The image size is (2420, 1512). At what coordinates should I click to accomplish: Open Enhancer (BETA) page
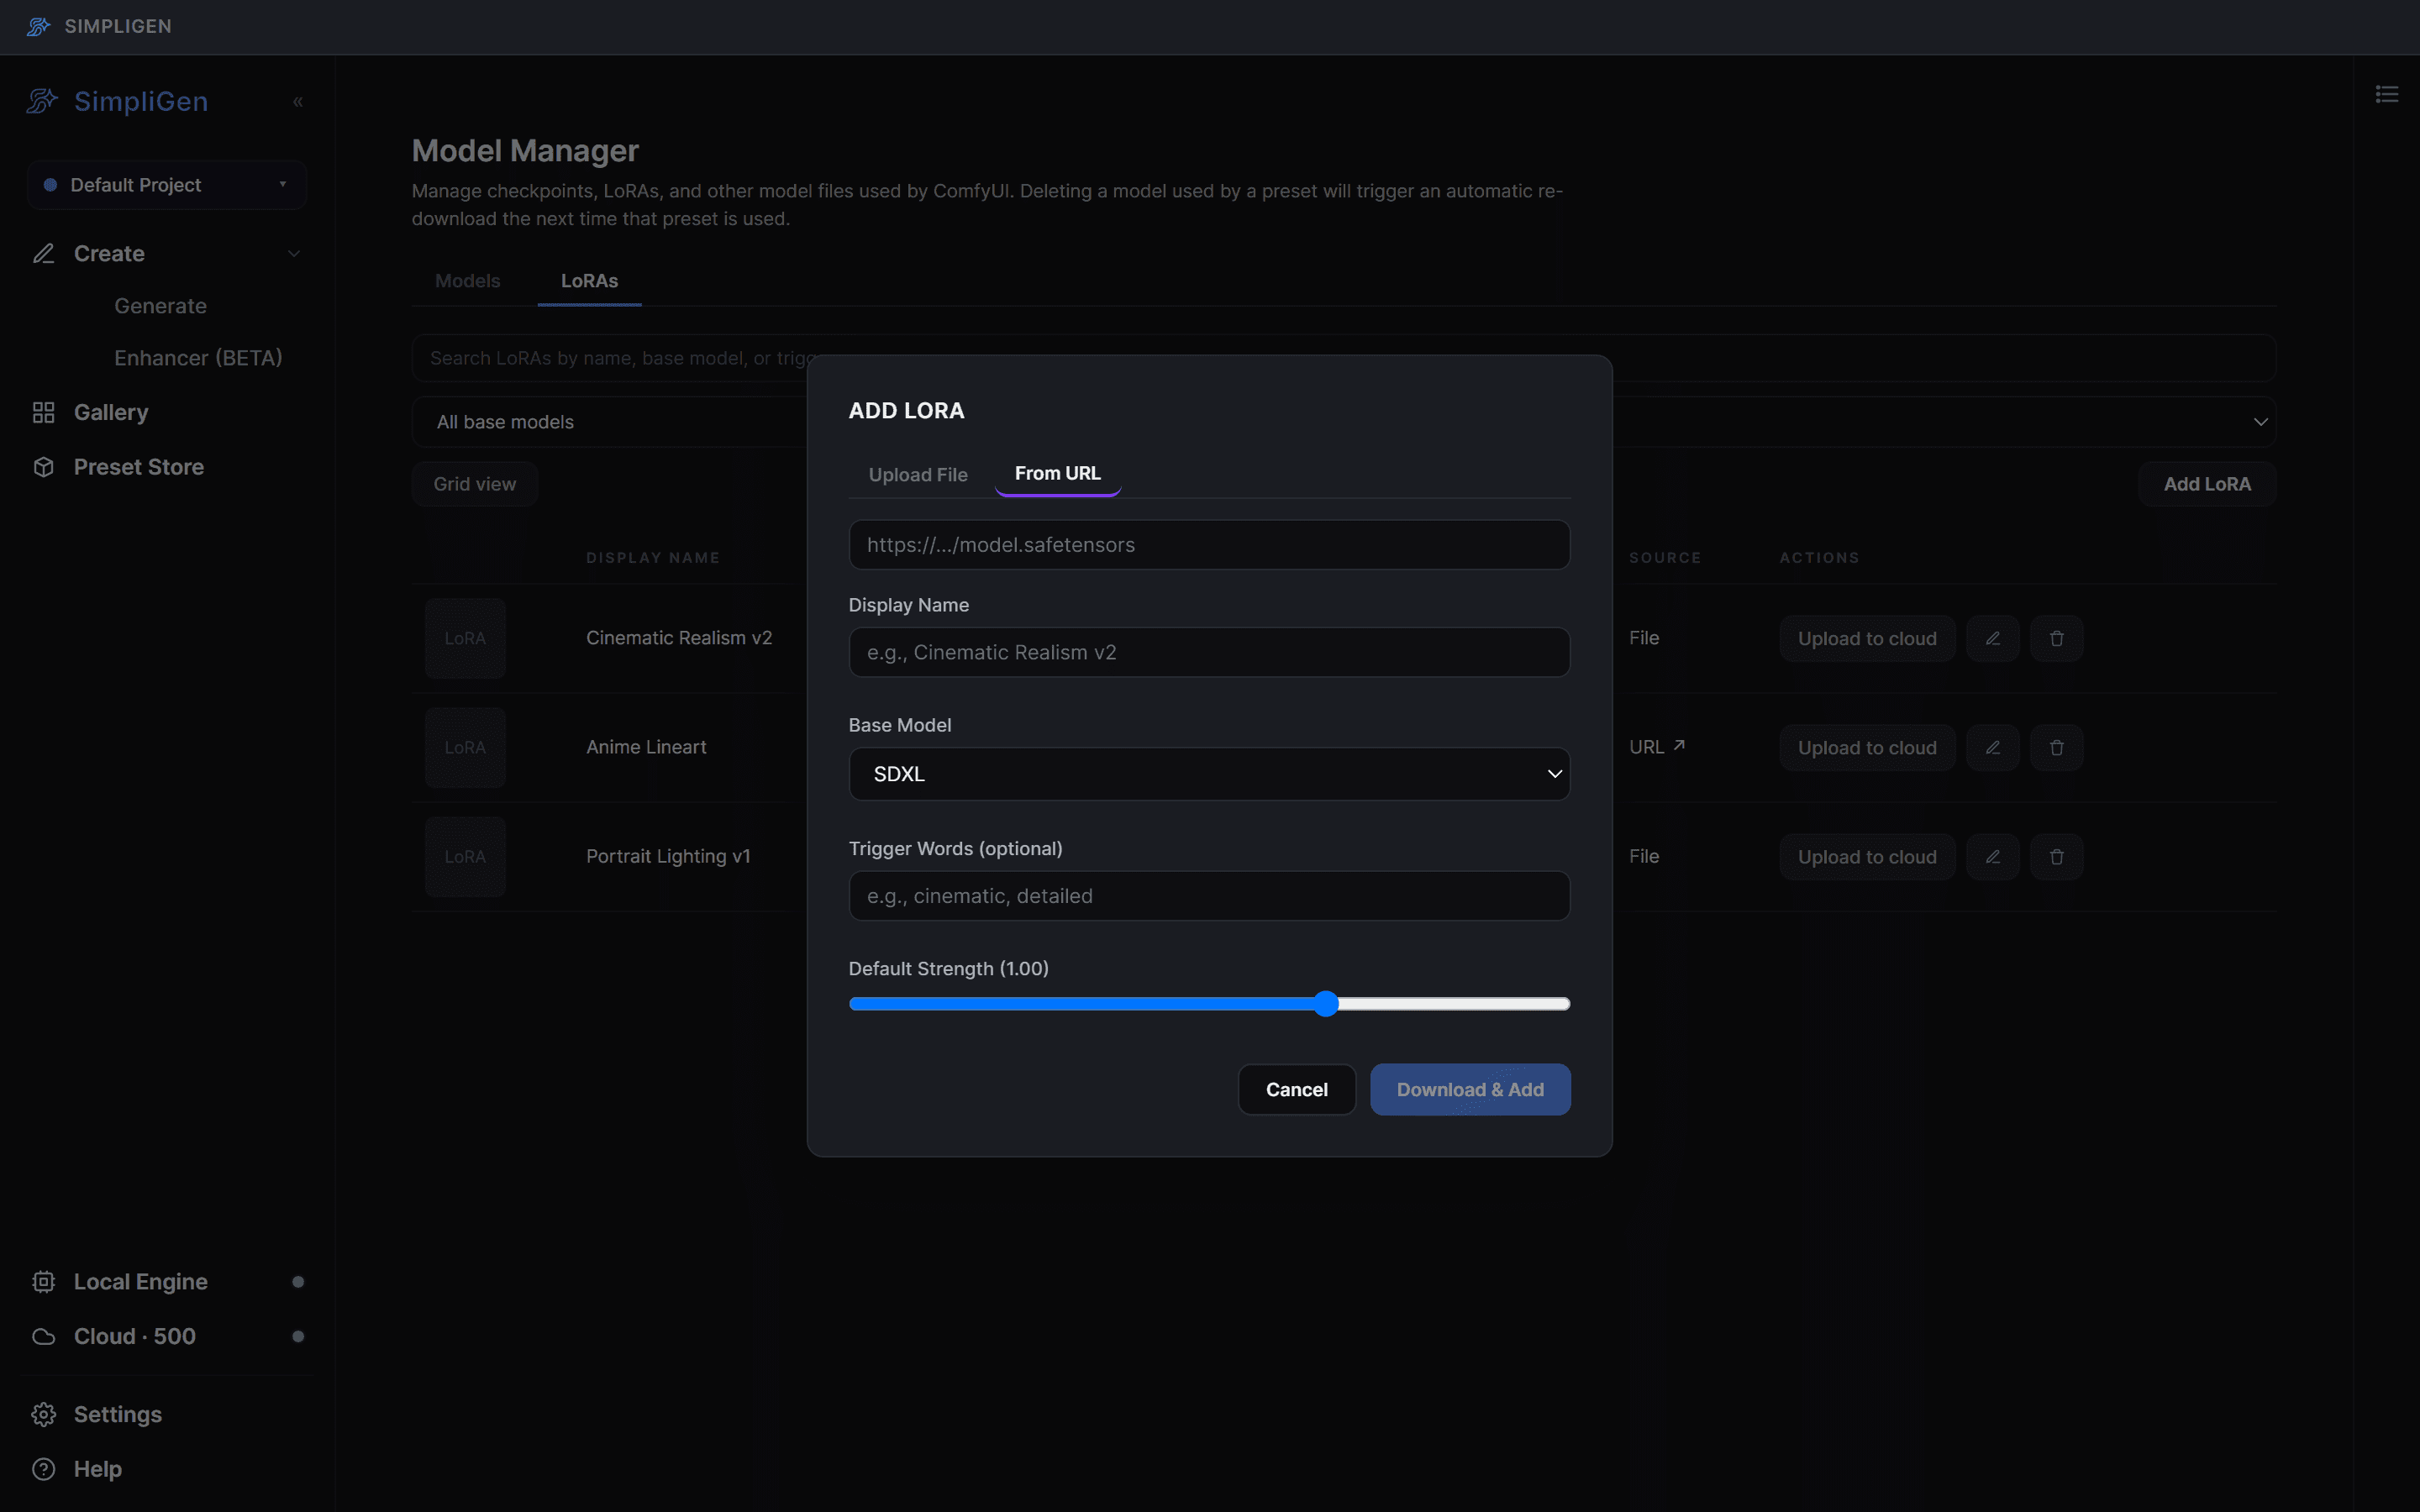tap(198, 358)
